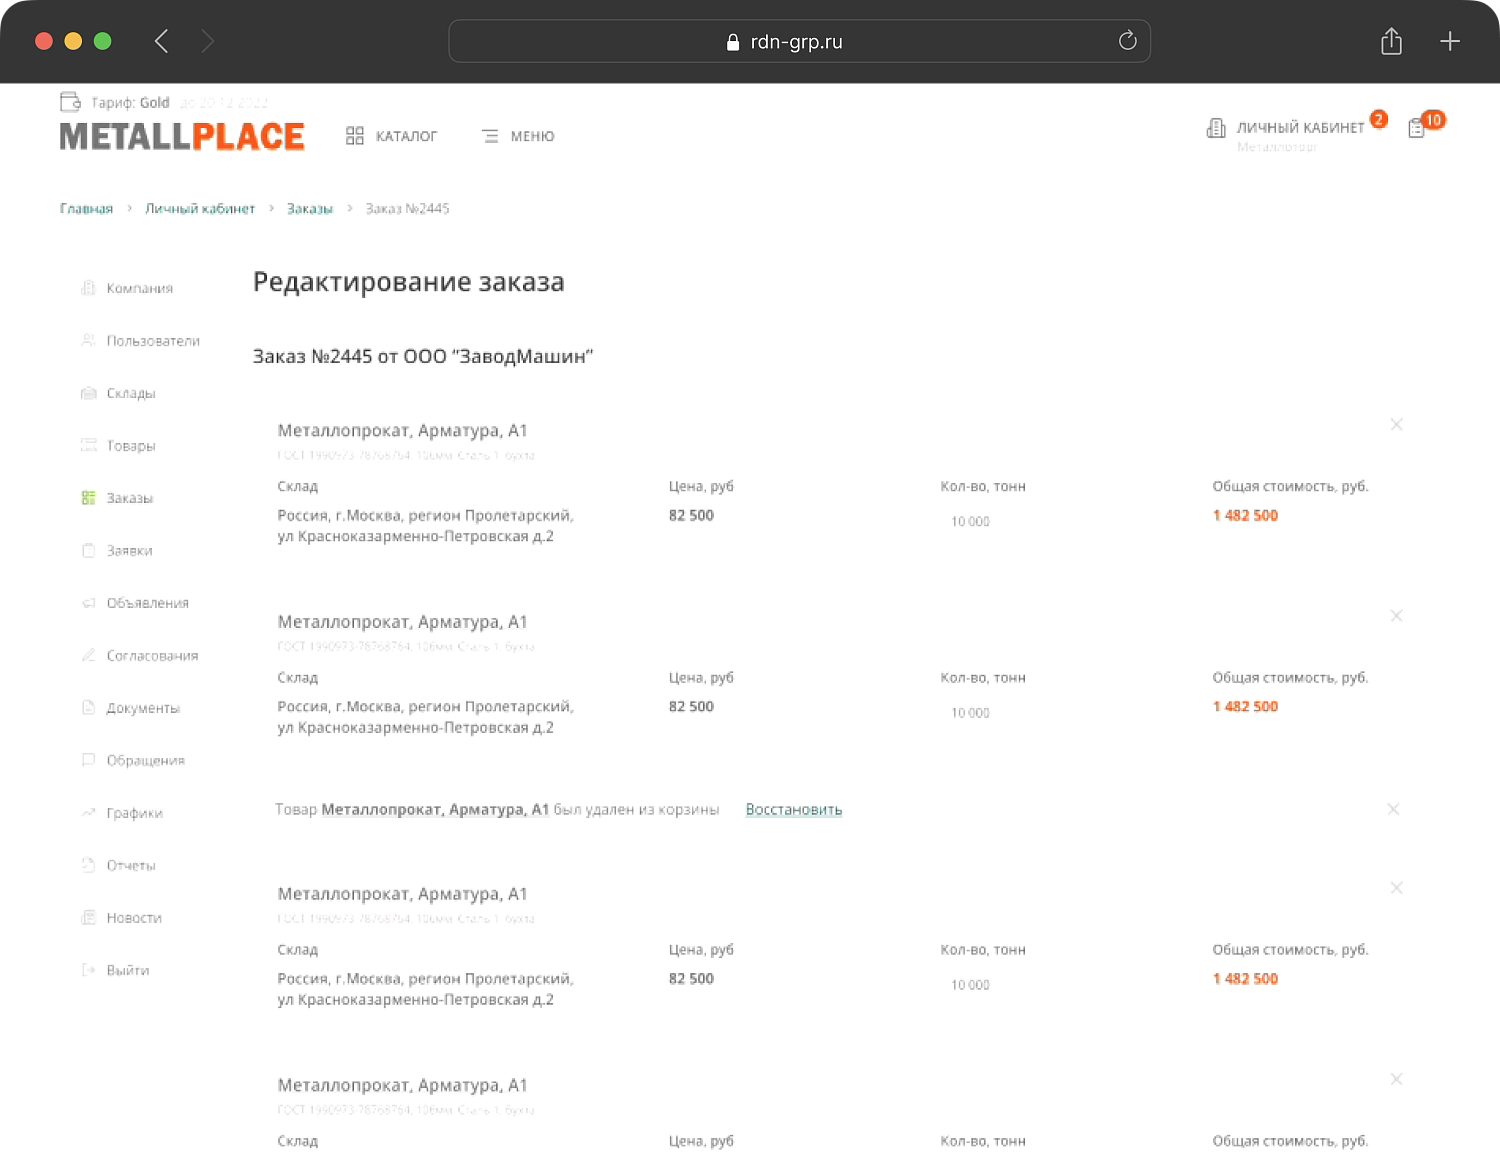Click Восстановить to restore deleted item
This screenshot has height=1172, width=1500.
tap(794, 810)
